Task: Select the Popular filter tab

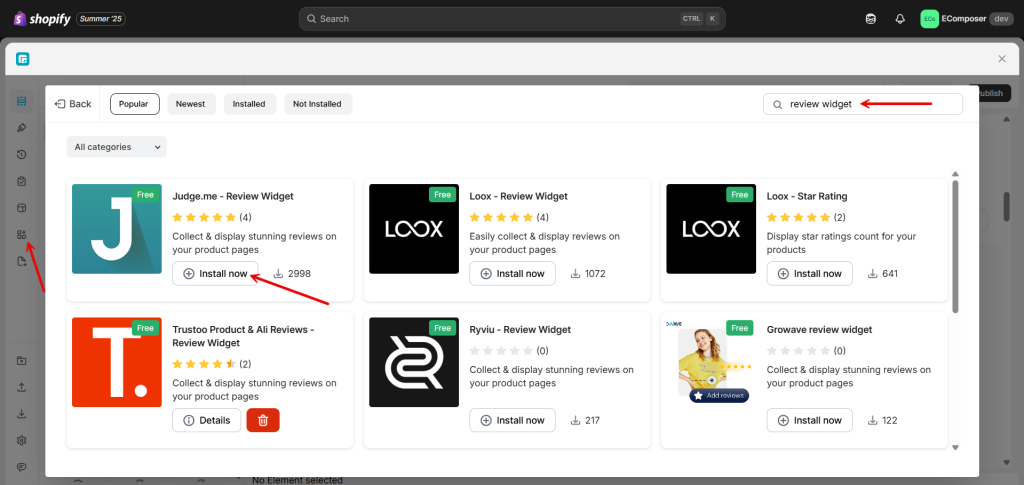Action: click(x=135, y=104)
